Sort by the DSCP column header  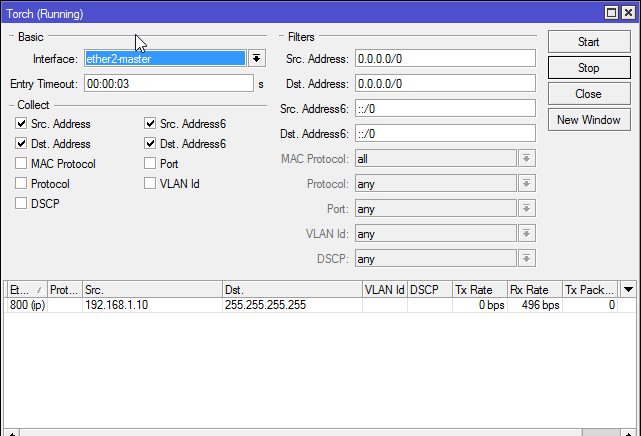coord(430,290)
